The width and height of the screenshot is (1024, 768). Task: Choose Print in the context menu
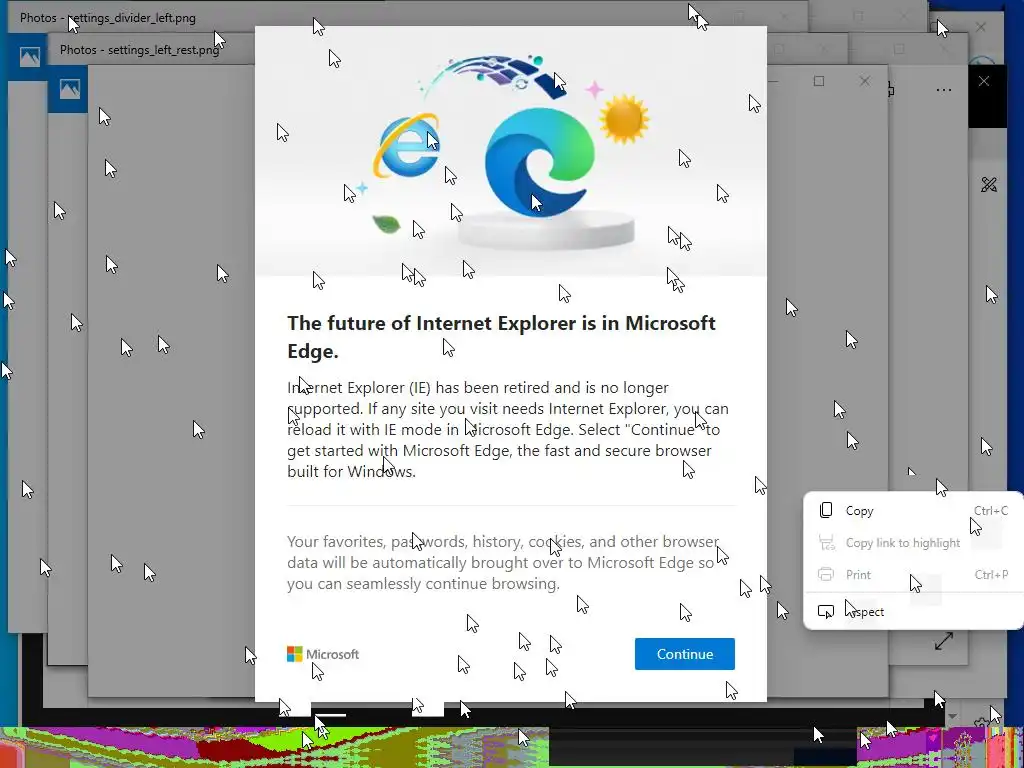coord(914,575)
